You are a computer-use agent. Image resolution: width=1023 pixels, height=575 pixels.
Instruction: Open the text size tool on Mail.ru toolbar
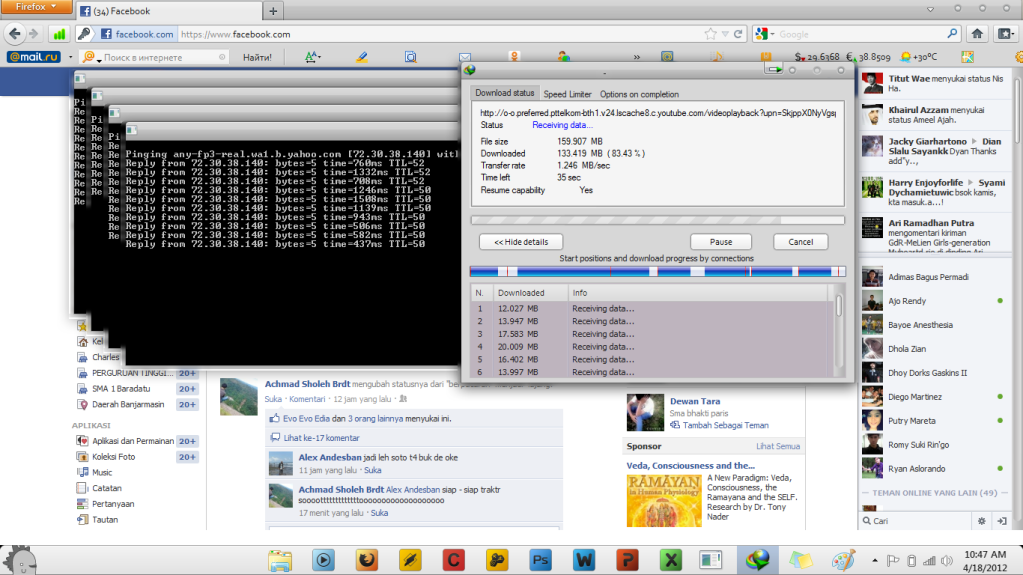pos(313,57)
